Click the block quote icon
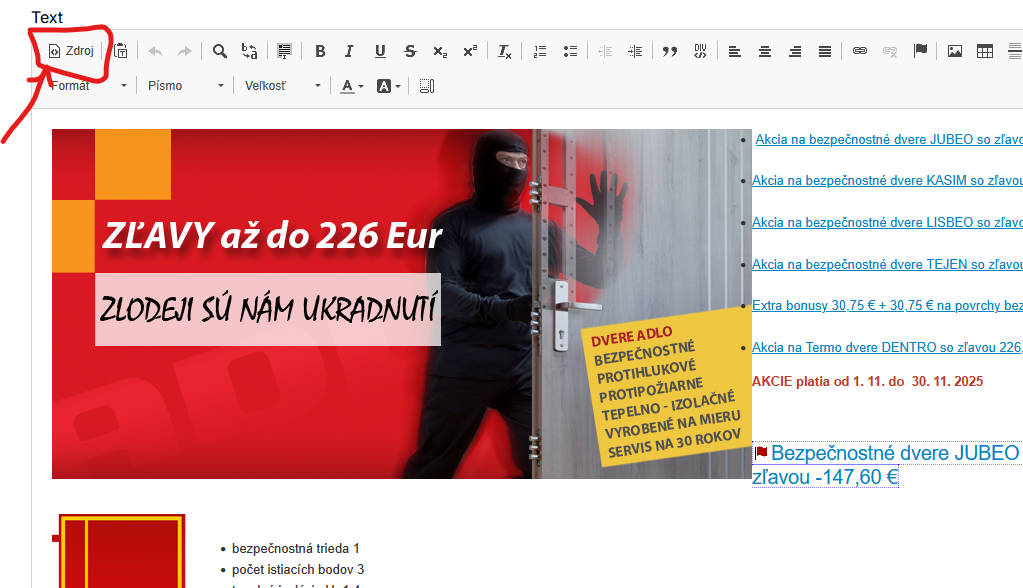The height and width of the screenshot is (588, 1023). pyautogui.click(x=670, y=51)
